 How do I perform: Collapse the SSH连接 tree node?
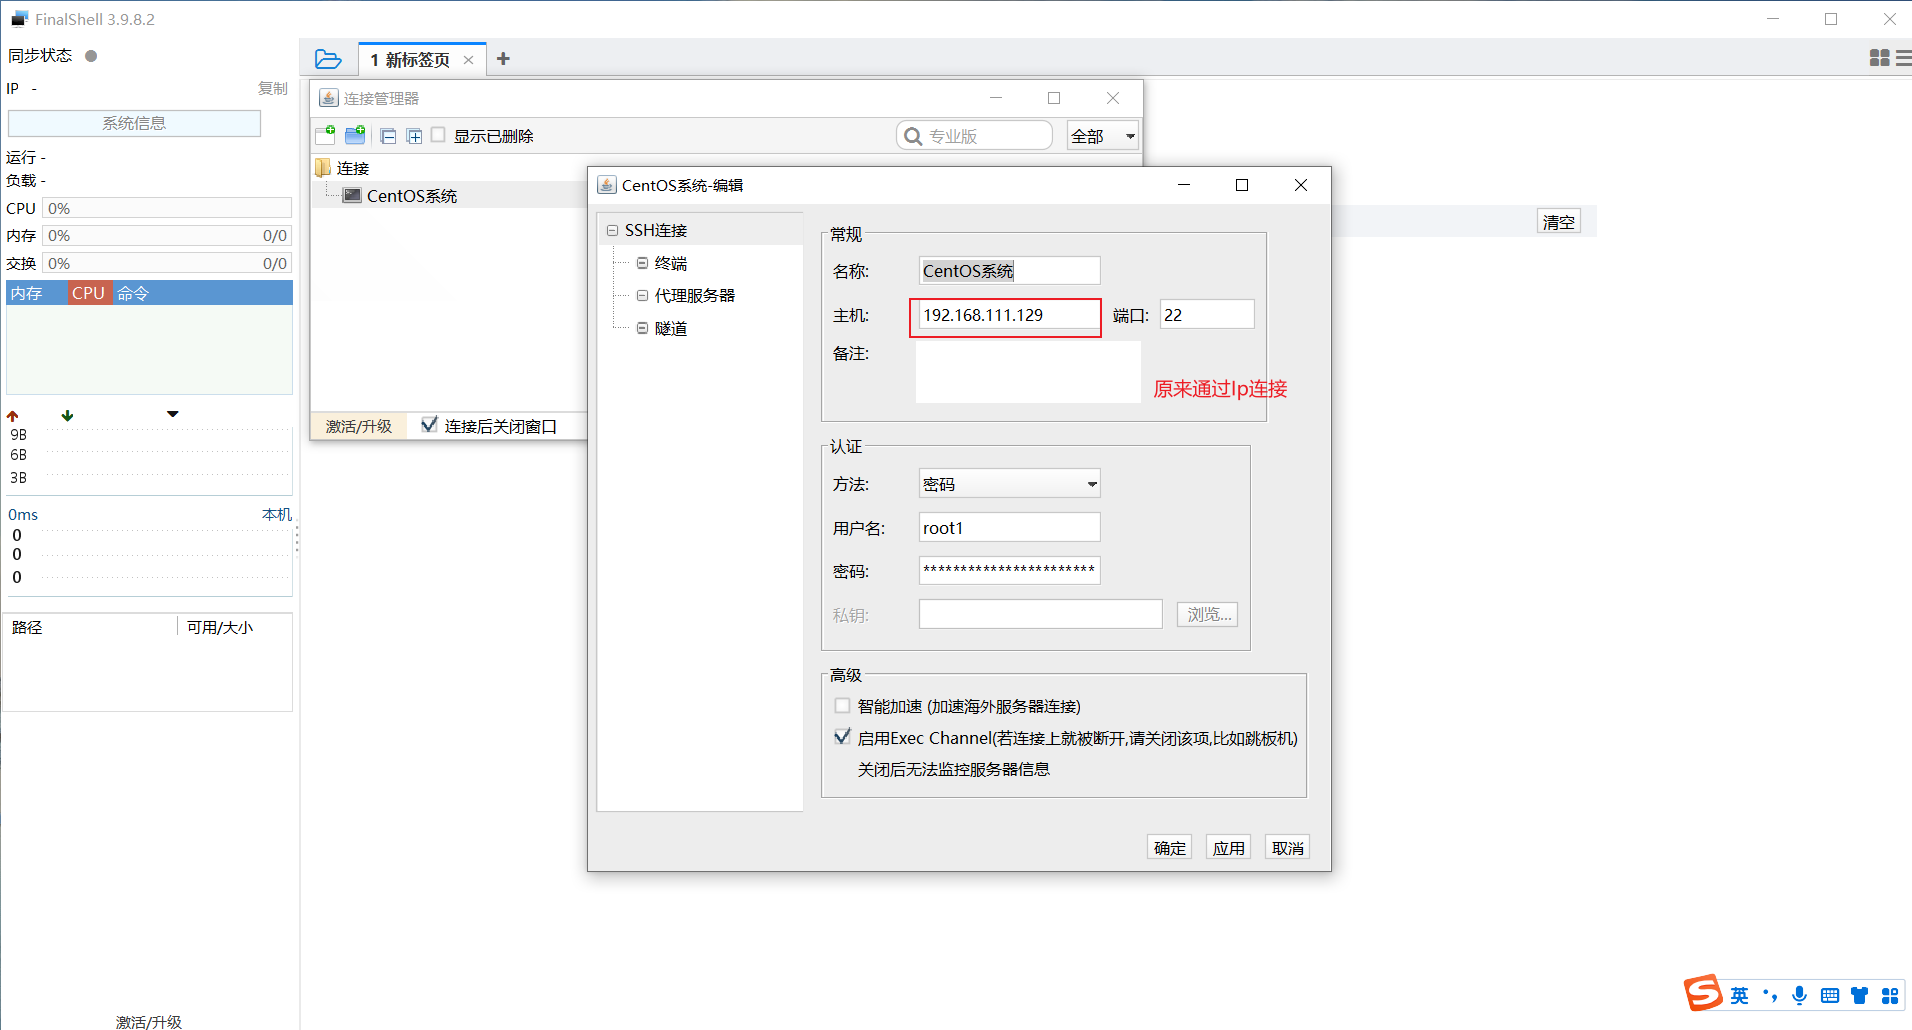click(612, 230)
